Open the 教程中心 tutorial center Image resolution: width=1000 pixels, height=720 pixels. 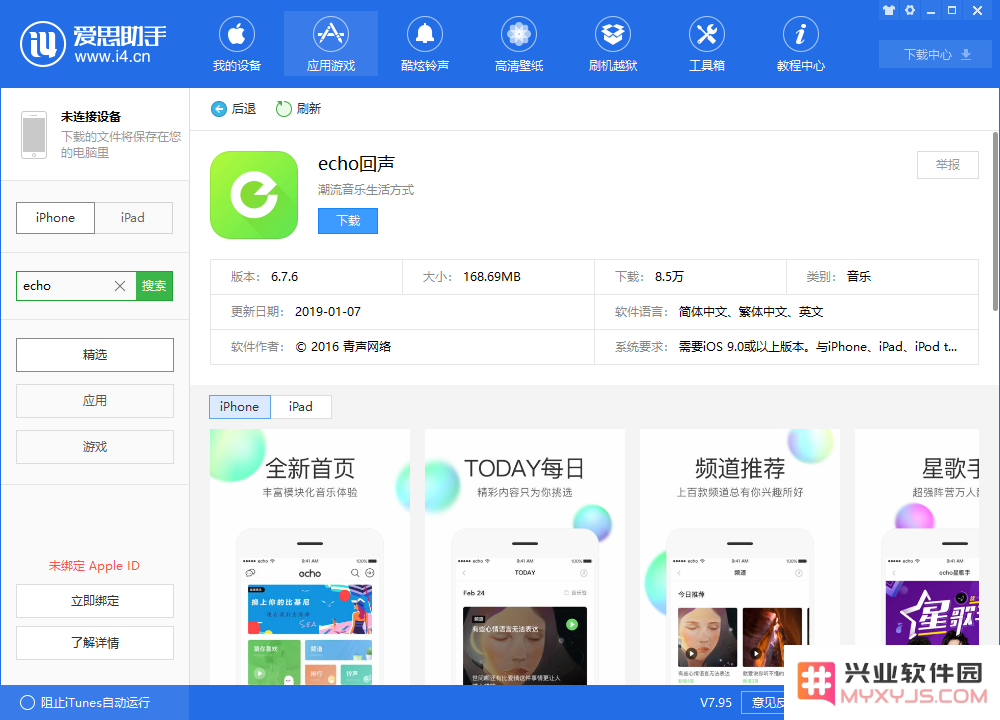800,44
